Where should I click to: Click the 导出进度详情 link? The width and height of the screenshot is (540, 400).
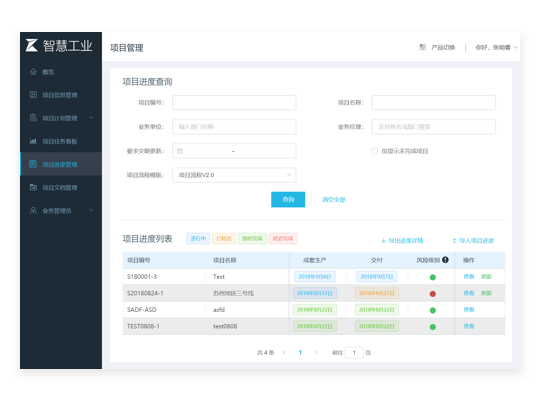tap(406, 240)
